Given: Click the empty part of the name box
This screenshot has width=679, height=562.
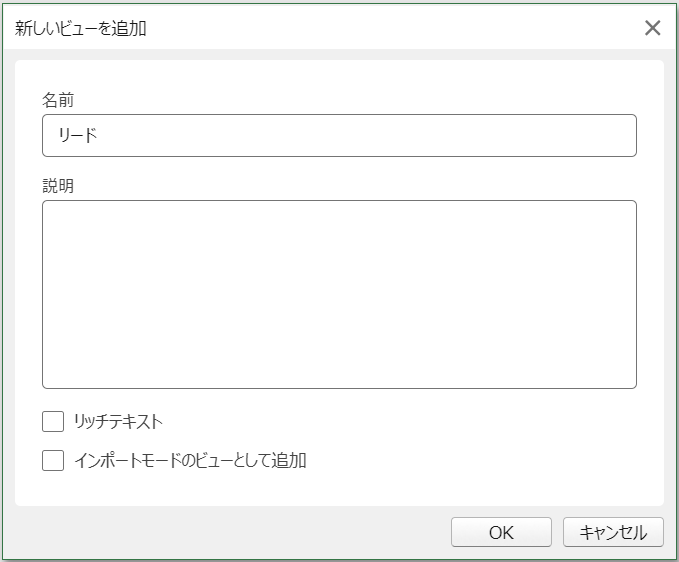Looking at the screenshot, I should coord(368,136).
